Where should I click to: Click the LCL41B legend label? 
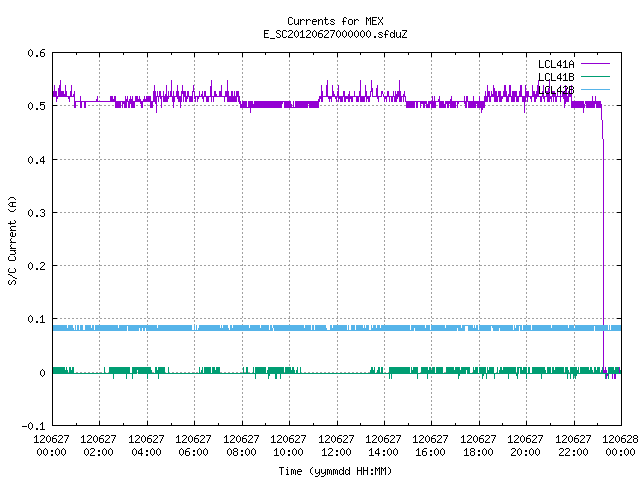click(556, 77)
